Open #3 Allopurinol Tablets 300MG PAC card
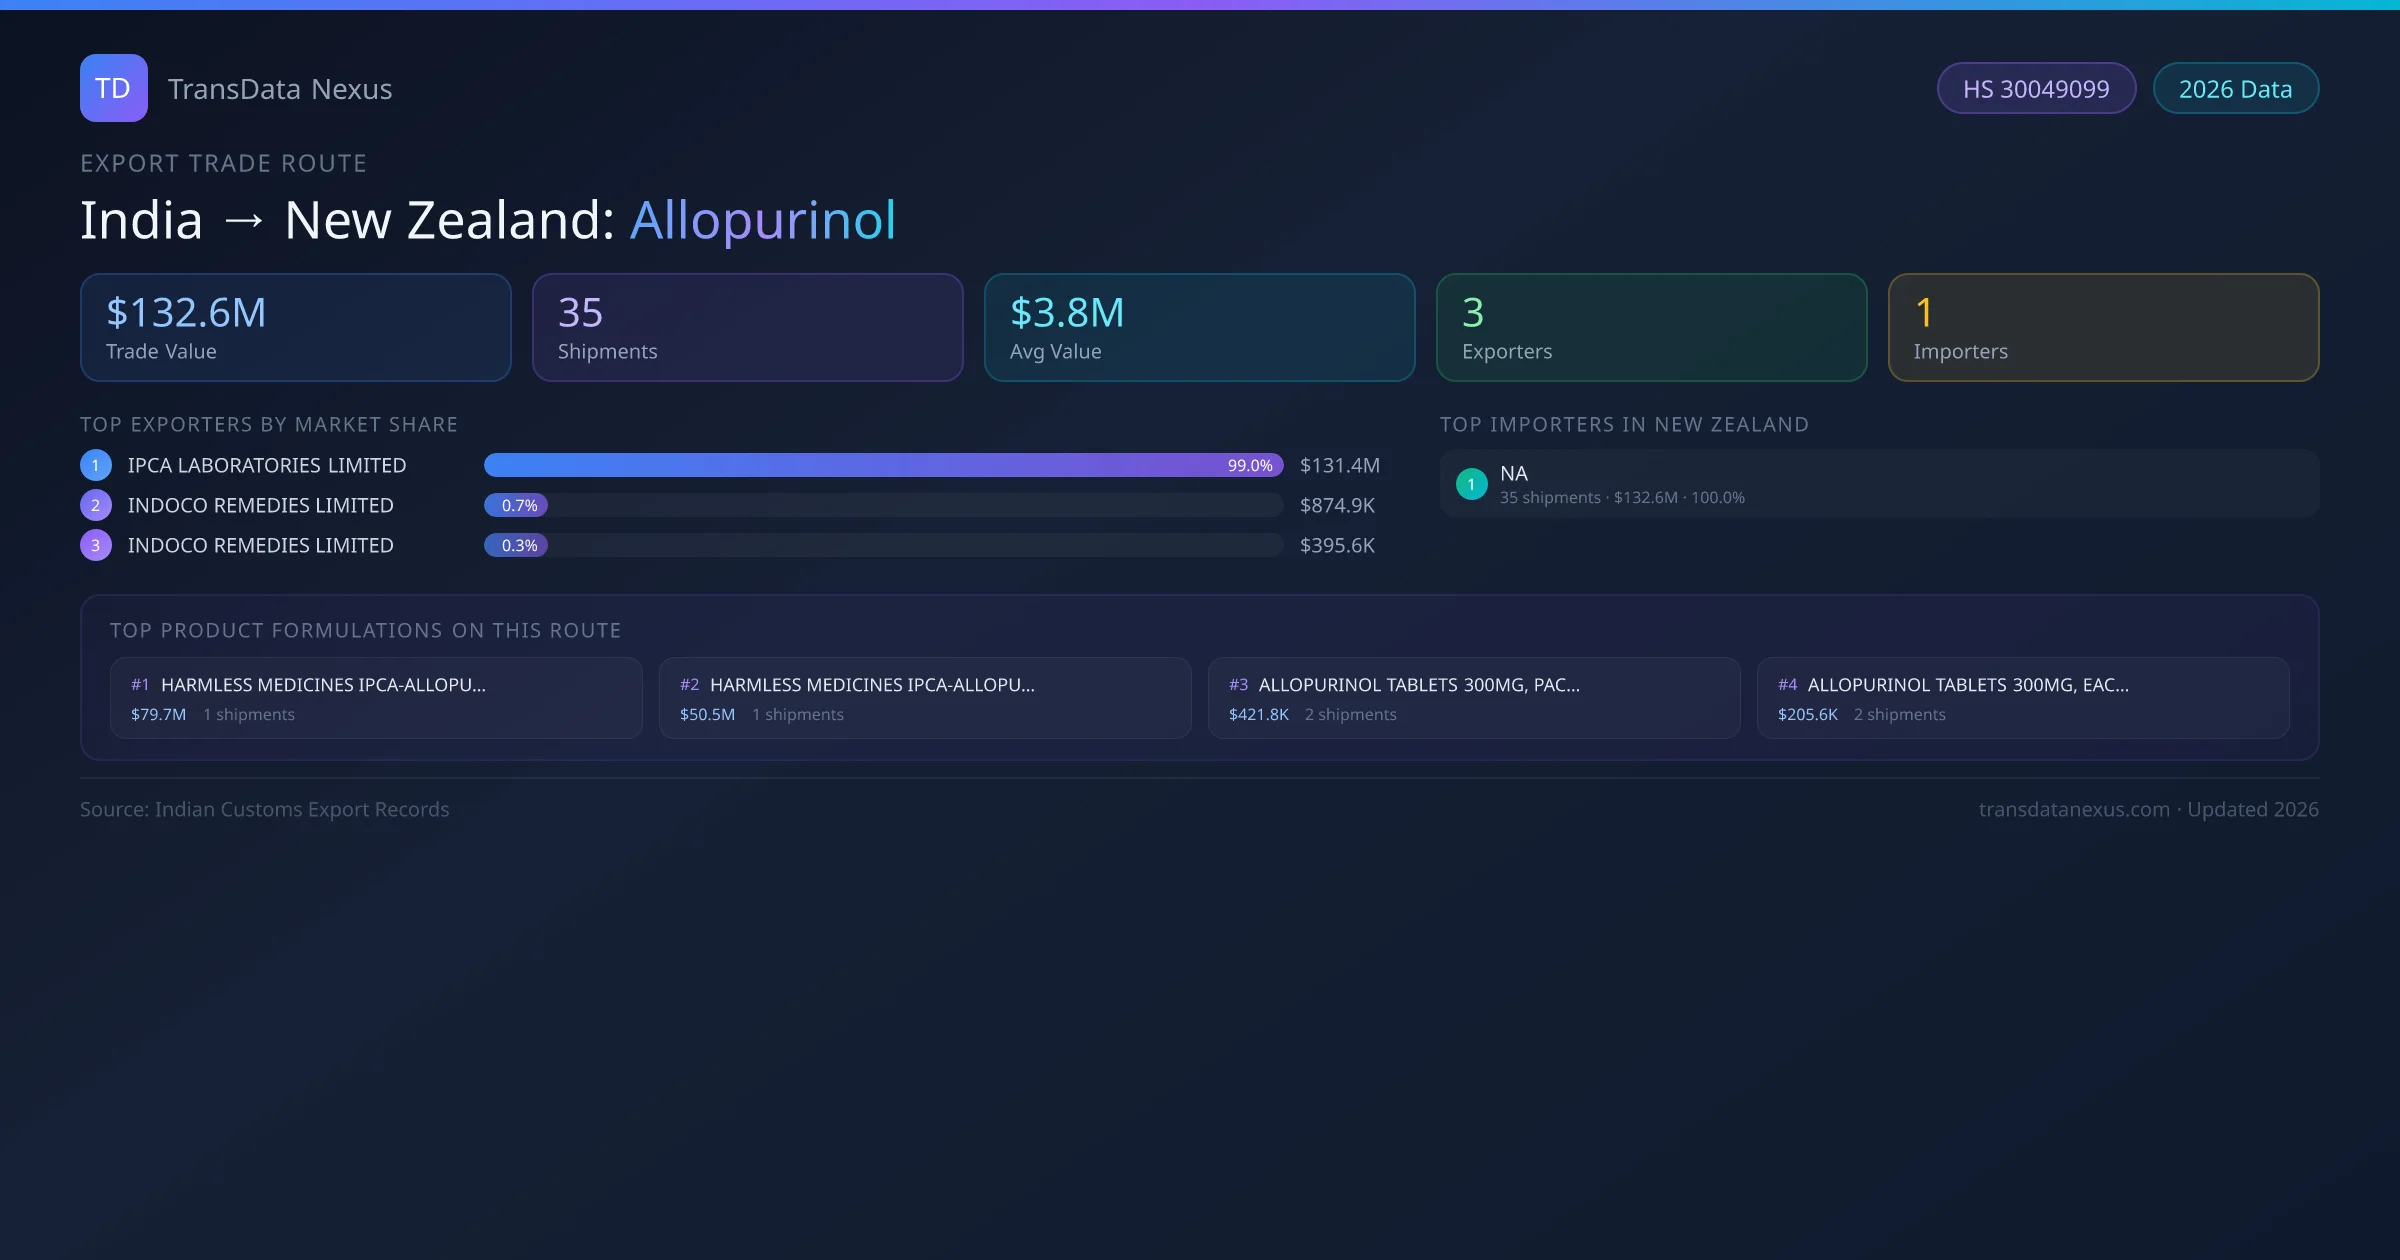Image resolution: width=2400 pixels, height=1260 pixels. pos(1474,698)
